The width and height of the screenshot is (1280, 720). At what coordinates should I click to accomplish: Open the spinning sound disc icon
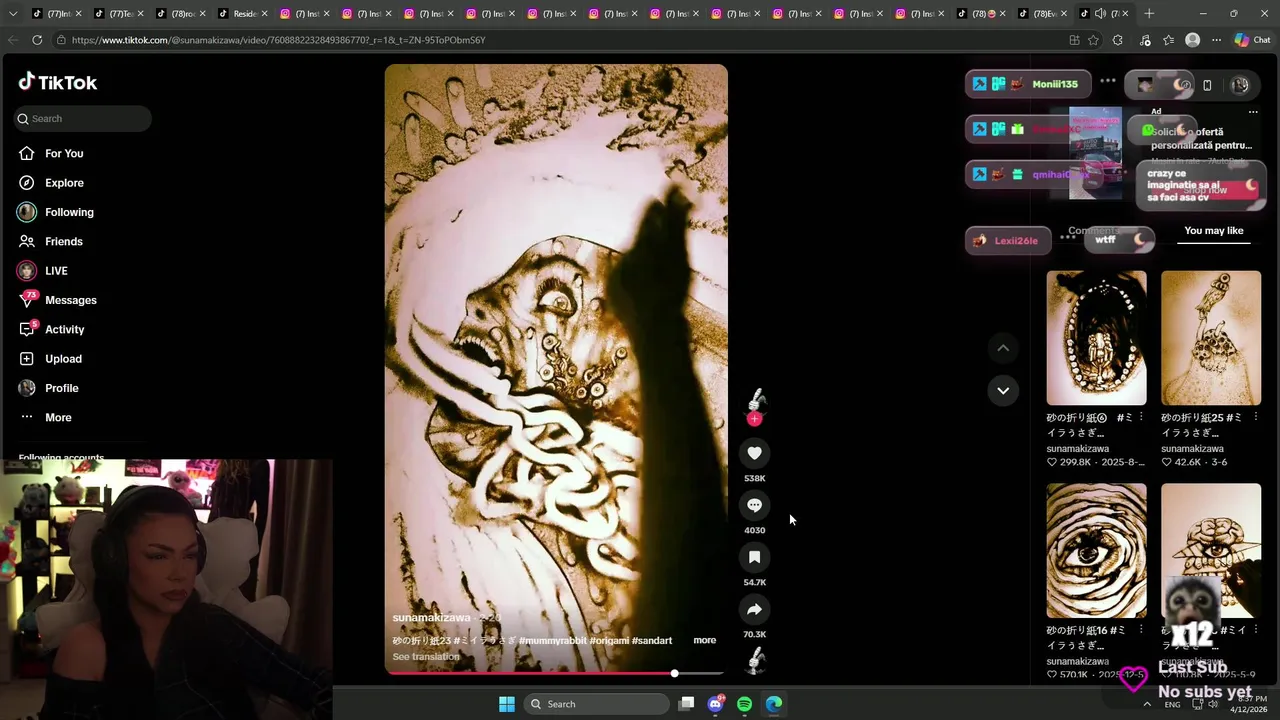coord(756,661)
